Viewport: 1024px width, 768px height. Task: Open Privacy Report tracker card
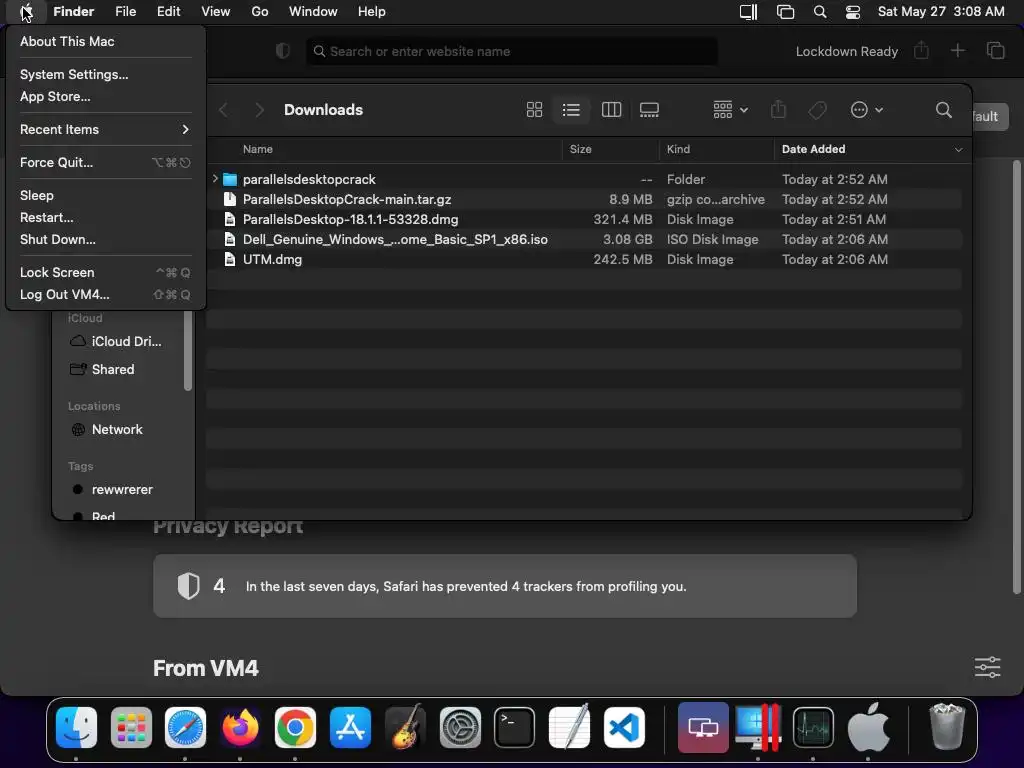(505, 586)
